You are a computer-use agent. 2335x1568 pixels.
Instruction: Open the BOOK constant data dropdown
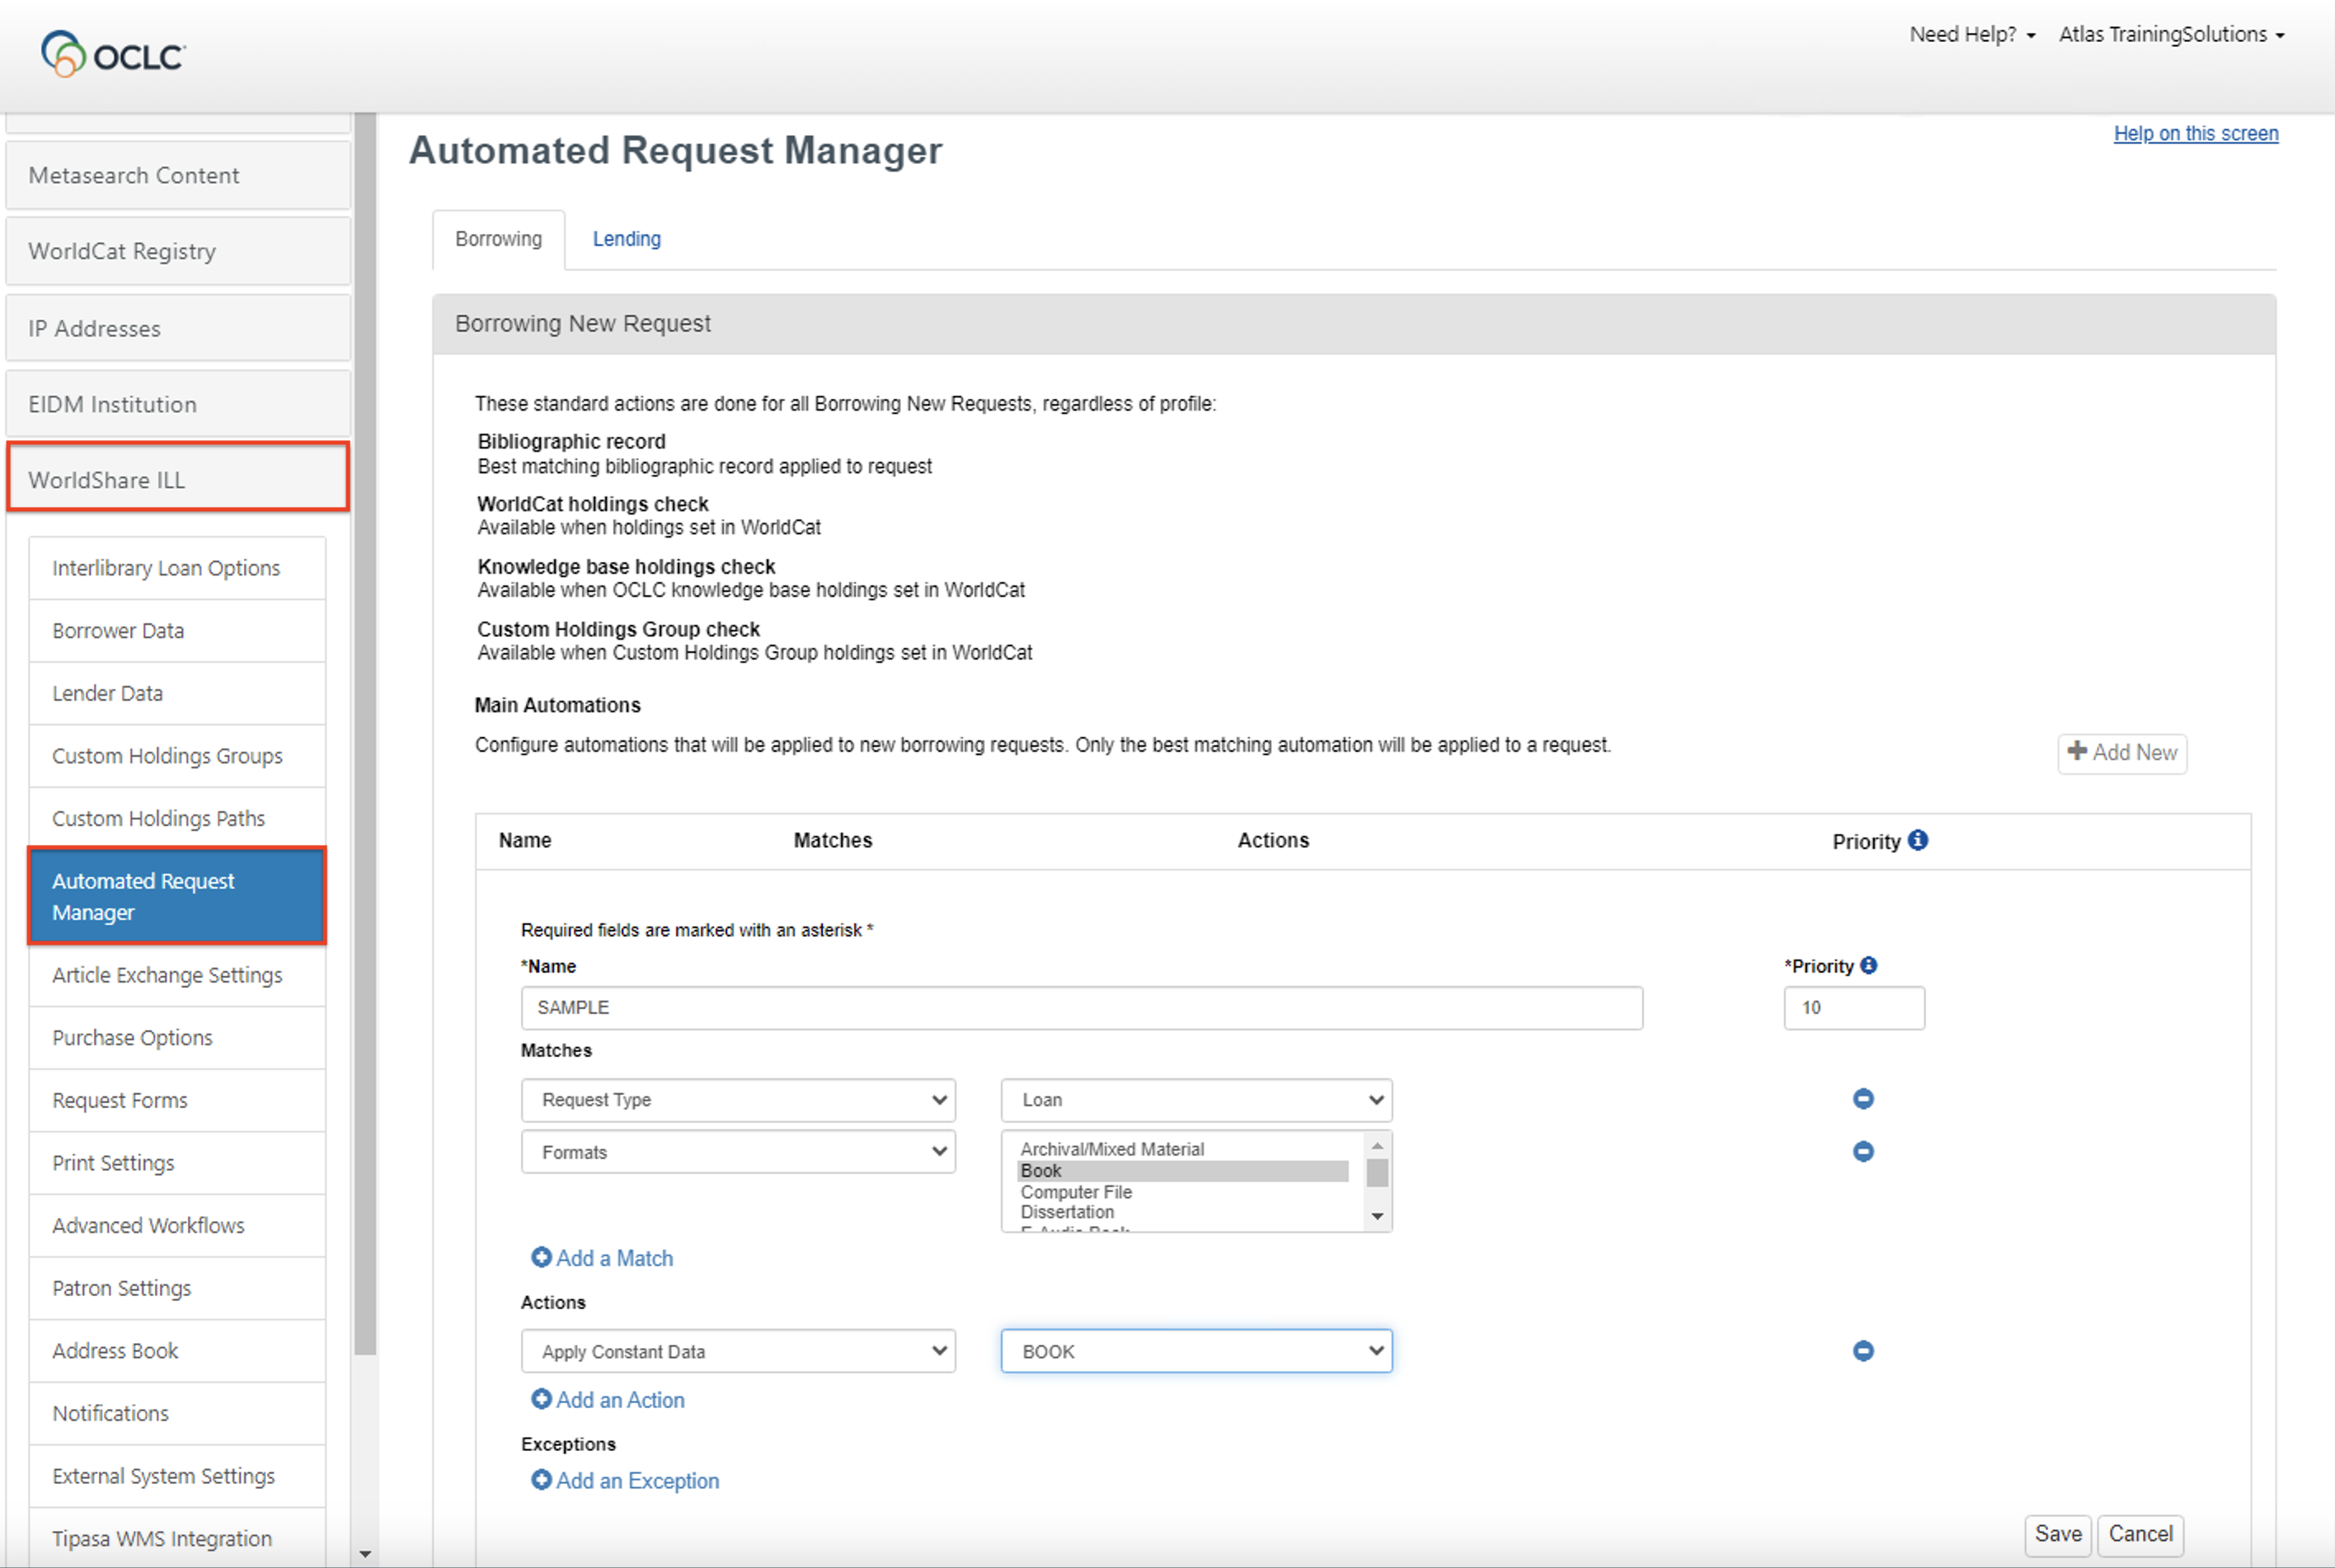1196,1351
